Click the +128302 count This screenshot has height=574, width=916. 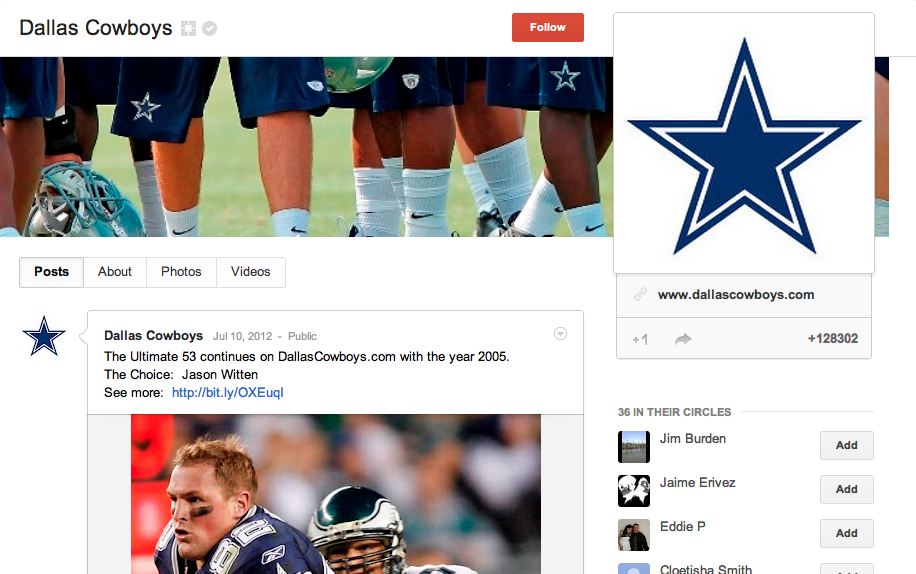click(x=832, y=339)
